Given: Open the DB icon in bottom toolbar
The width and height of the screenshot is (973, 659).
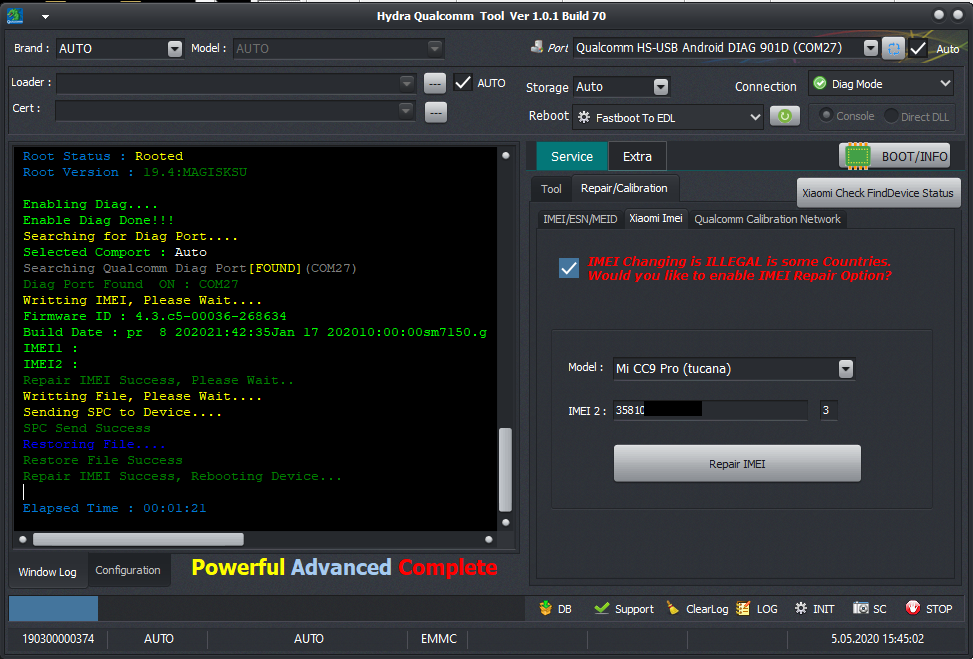Looking at the screenshot, I should click(x=546, y=608).
